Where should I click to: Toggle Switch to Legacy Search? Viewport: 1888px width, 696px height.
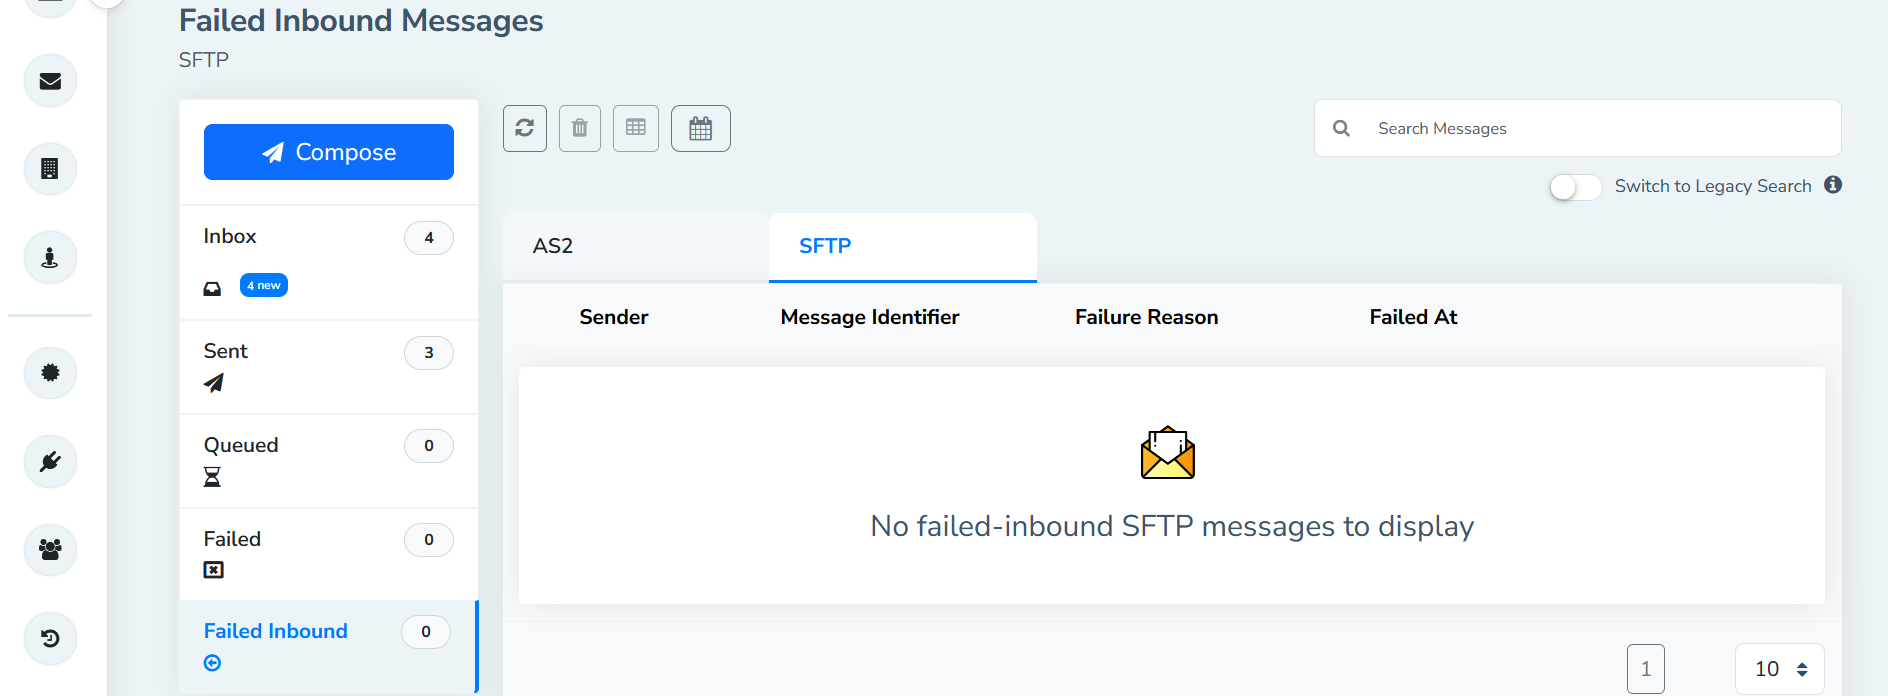click(x=1575, y=187)
